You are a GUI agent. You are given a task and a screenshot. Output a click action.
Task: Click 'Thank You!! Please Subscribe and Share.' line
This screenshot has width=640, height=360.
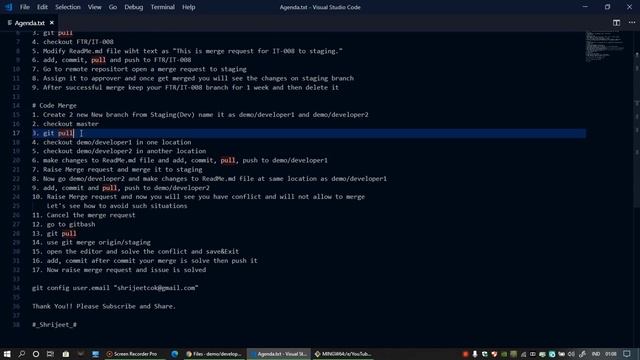click(104, 306)
